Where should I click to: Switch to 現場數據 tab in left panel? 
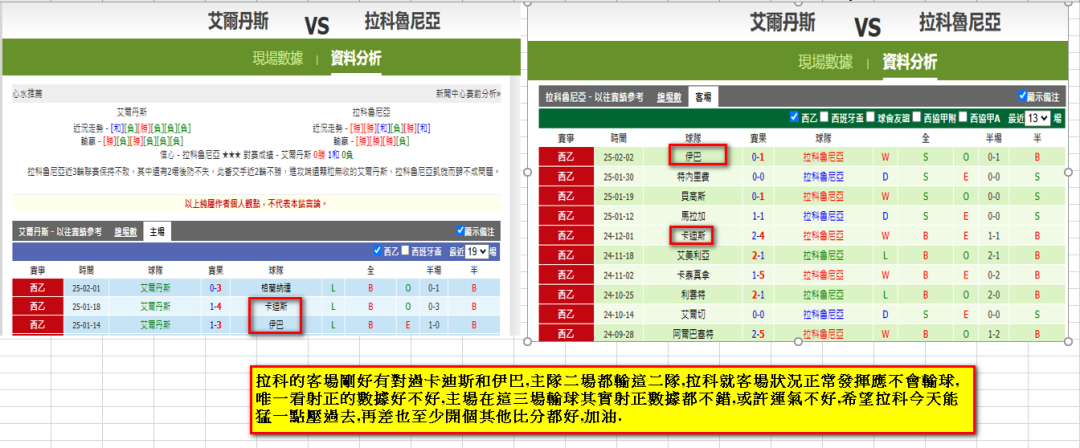[x=278, y=59]
